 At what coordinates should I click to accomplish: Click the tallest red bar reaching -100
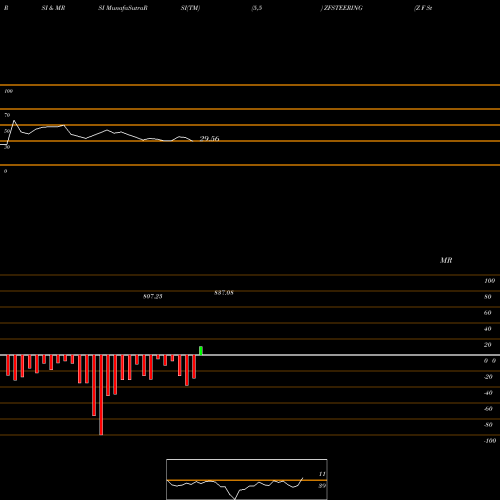tap(101, 395)
